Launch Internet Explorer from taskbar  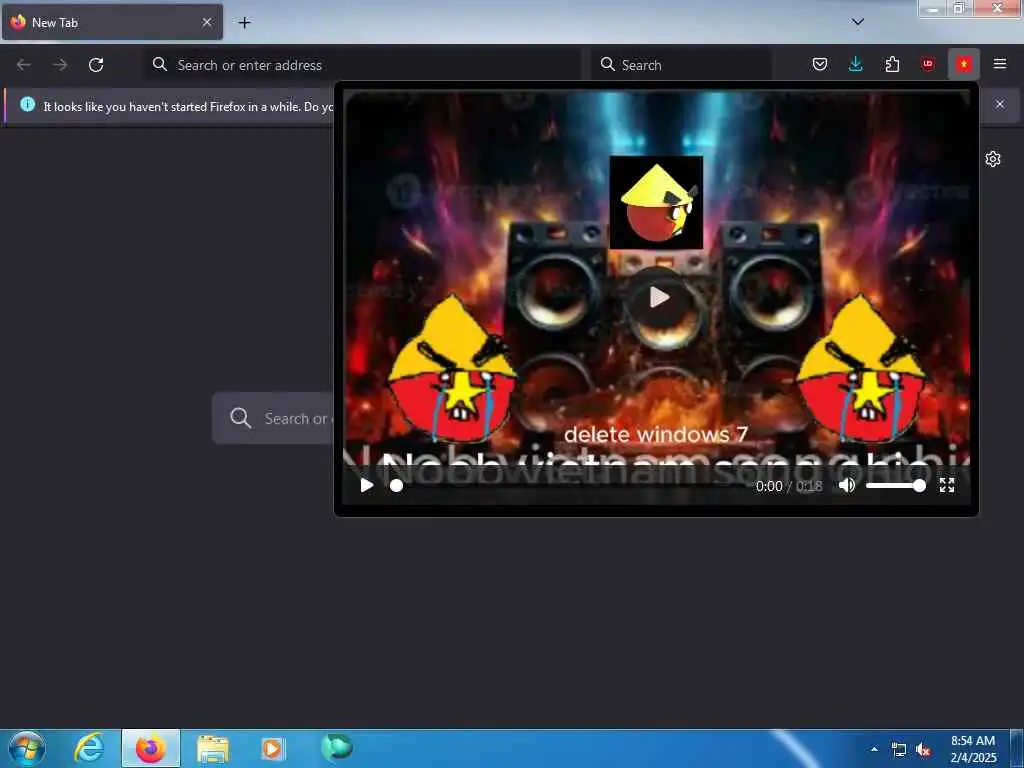[89, 748]
